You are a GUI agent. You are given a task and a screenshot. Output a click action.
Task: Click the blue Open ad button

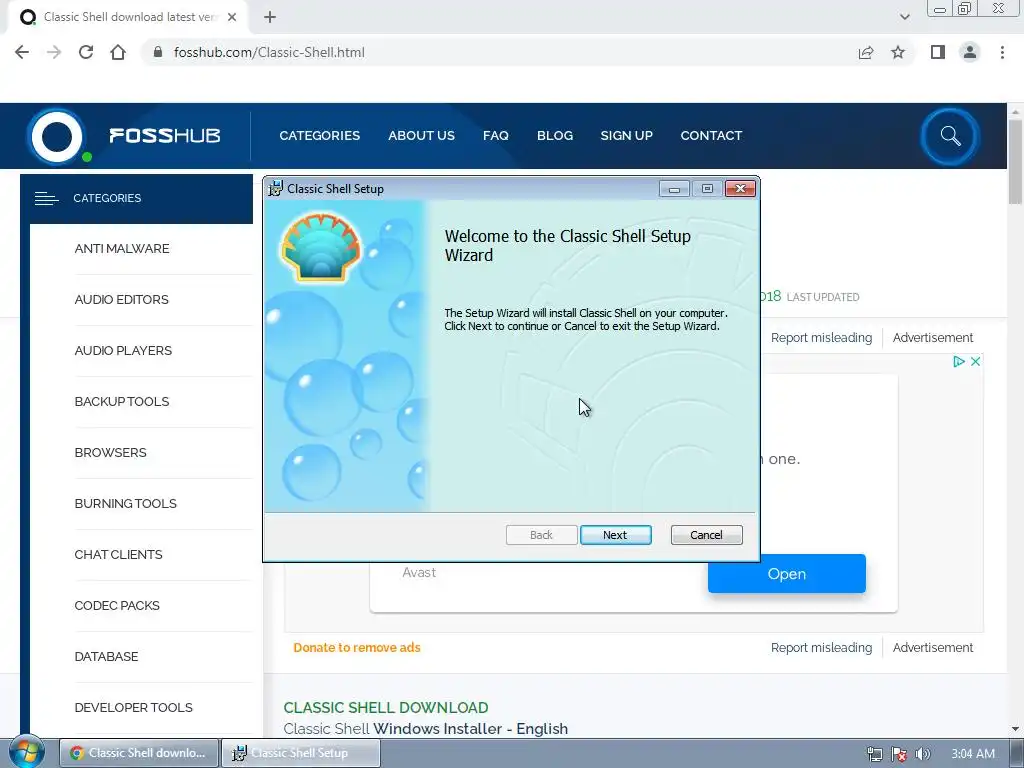(x=786, y=574)
